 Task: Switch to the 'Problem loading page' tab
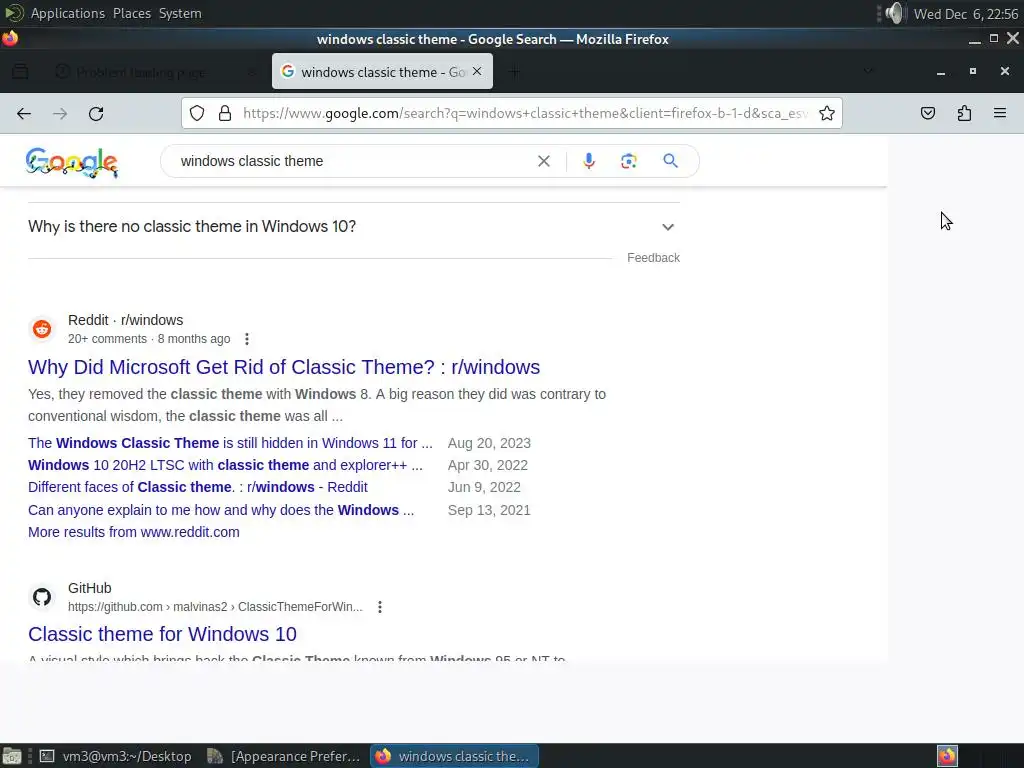(x=140, y=72)
